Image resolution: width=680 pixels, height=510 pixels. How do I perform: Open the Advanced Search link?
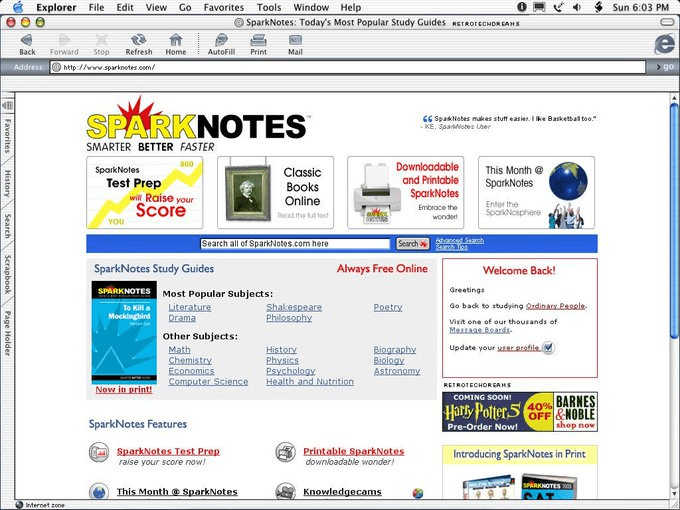point(460,241)
